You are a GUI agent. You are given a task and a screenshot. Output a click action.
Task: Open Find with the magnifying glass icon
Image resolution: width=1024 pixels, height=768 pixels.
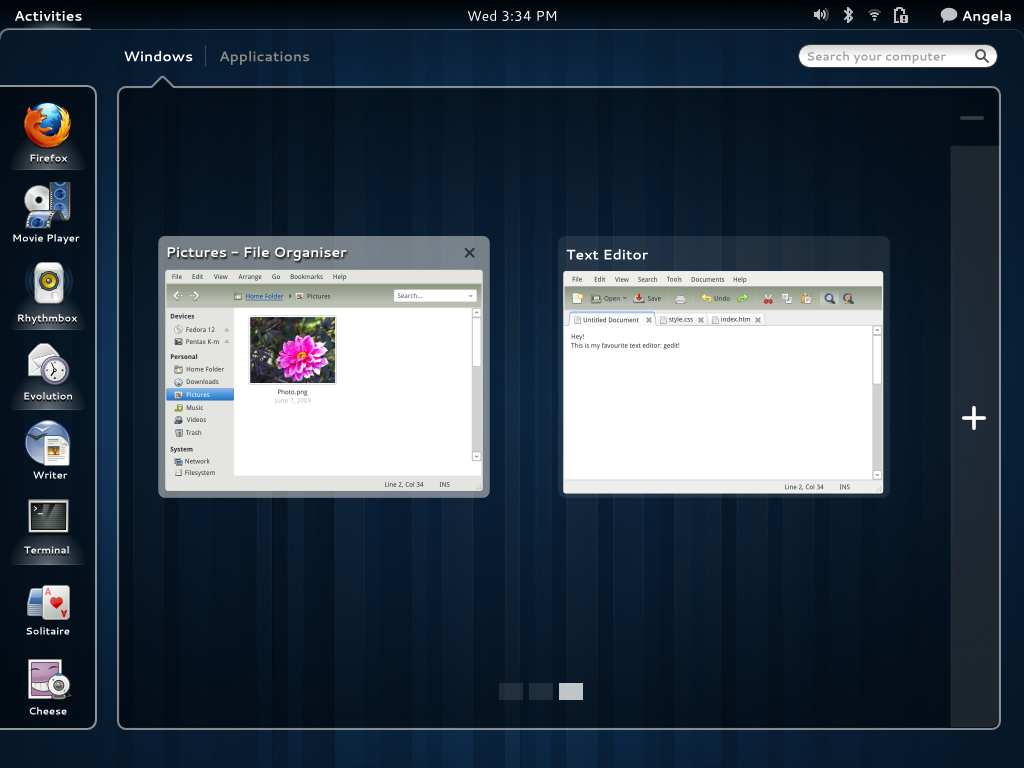click(830, 298)
